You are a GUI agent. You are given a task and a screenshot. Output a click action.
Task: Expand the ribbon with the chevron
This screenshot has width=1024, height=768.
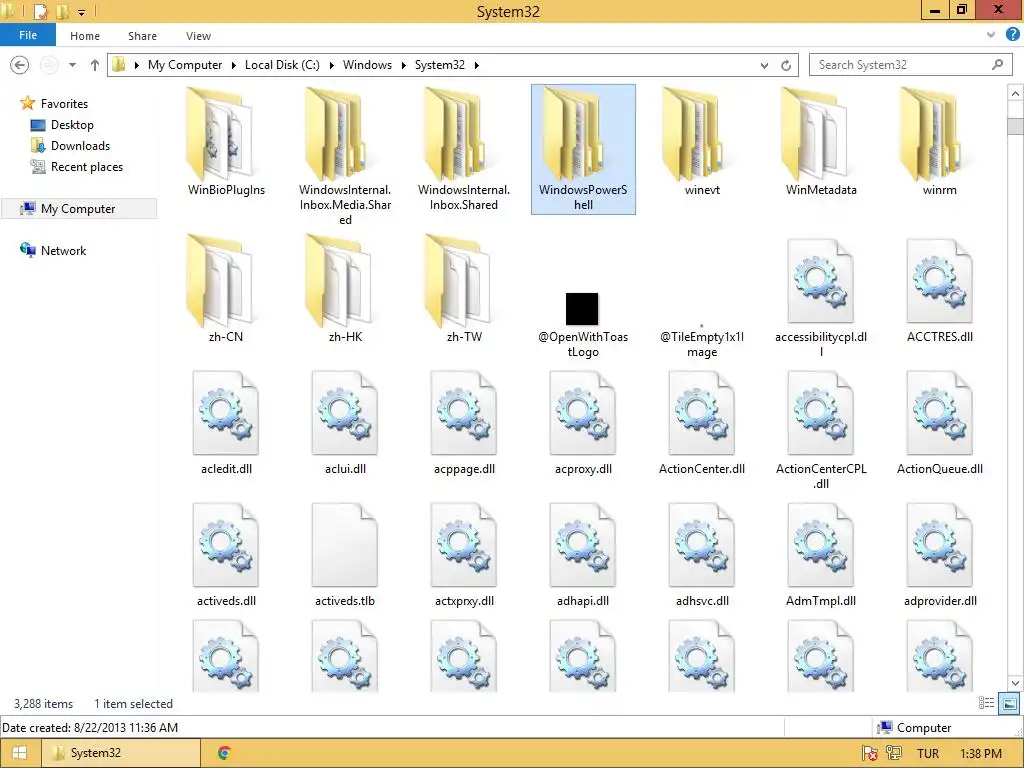point(991,35)
